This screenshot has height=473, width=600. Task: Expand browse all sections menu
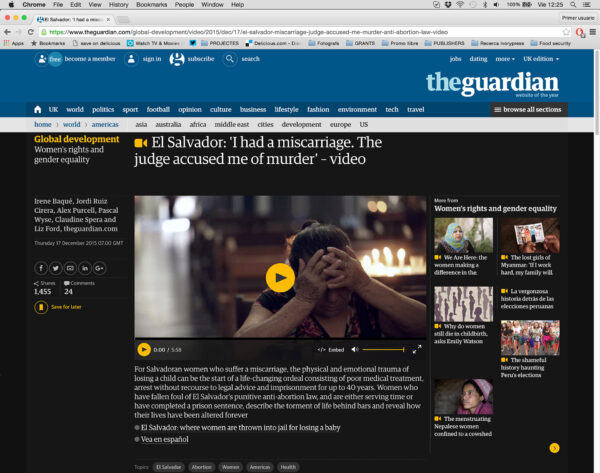[526, 109]
